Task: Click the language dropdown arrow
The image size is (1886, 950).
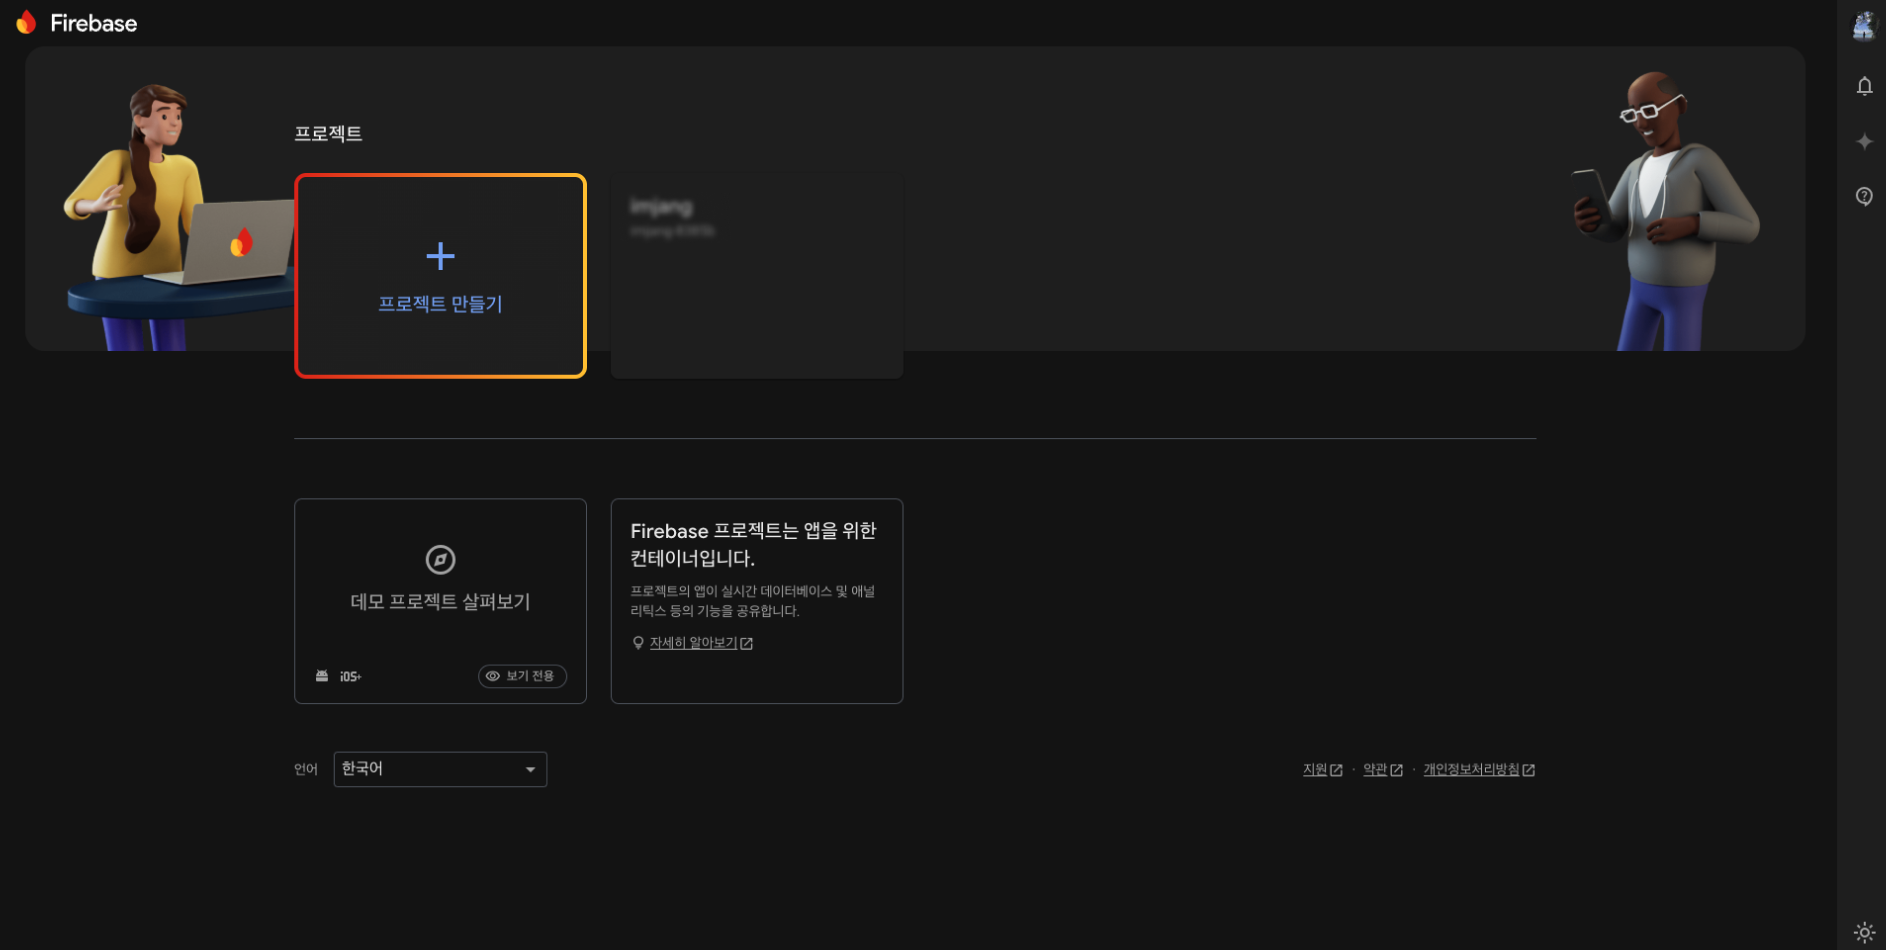Action: [530, 769]
